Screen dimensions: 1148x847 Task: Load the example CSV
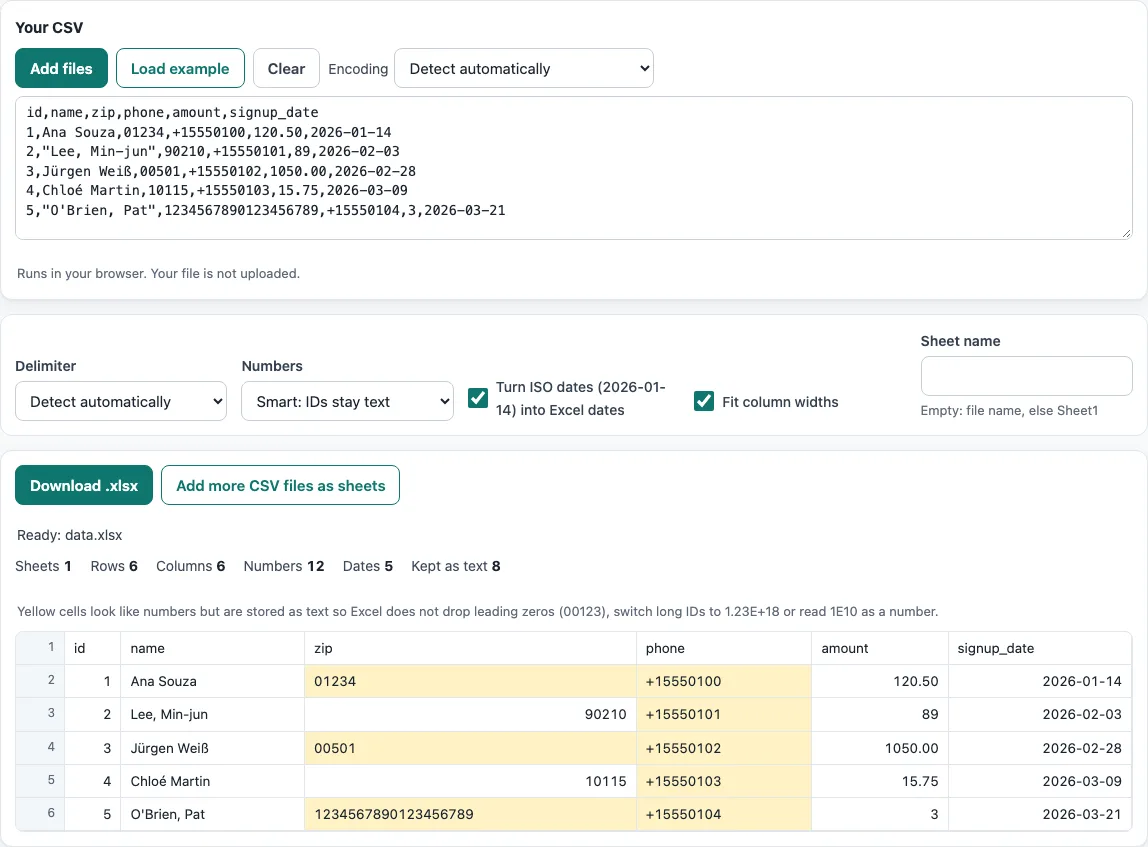[x=180, y=68]
